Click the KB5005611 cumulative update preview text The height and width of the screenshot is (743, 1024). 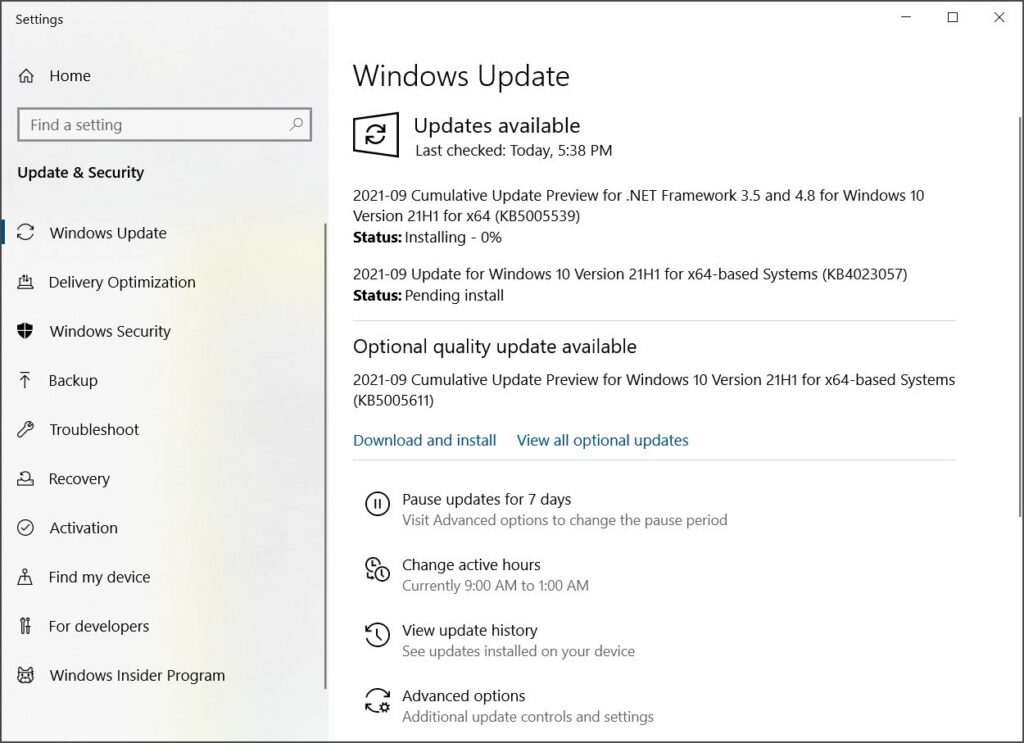tap(654, 389)
